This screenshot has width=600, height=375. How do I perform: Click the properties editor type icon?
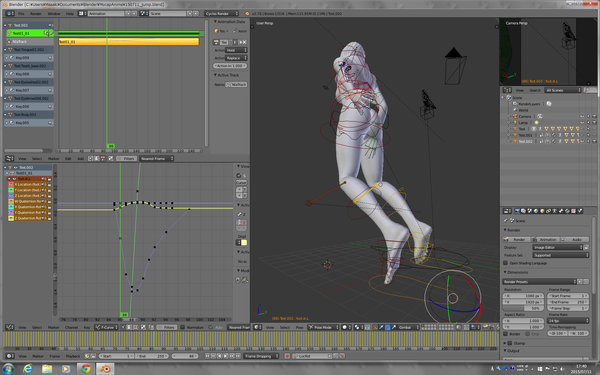pyautogui.click(x=507, y=211)
